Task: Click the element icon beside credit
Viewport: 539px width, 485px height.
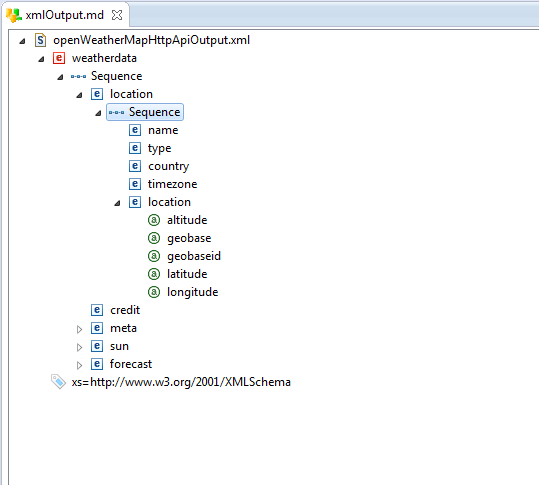Action: pos(97,310)
